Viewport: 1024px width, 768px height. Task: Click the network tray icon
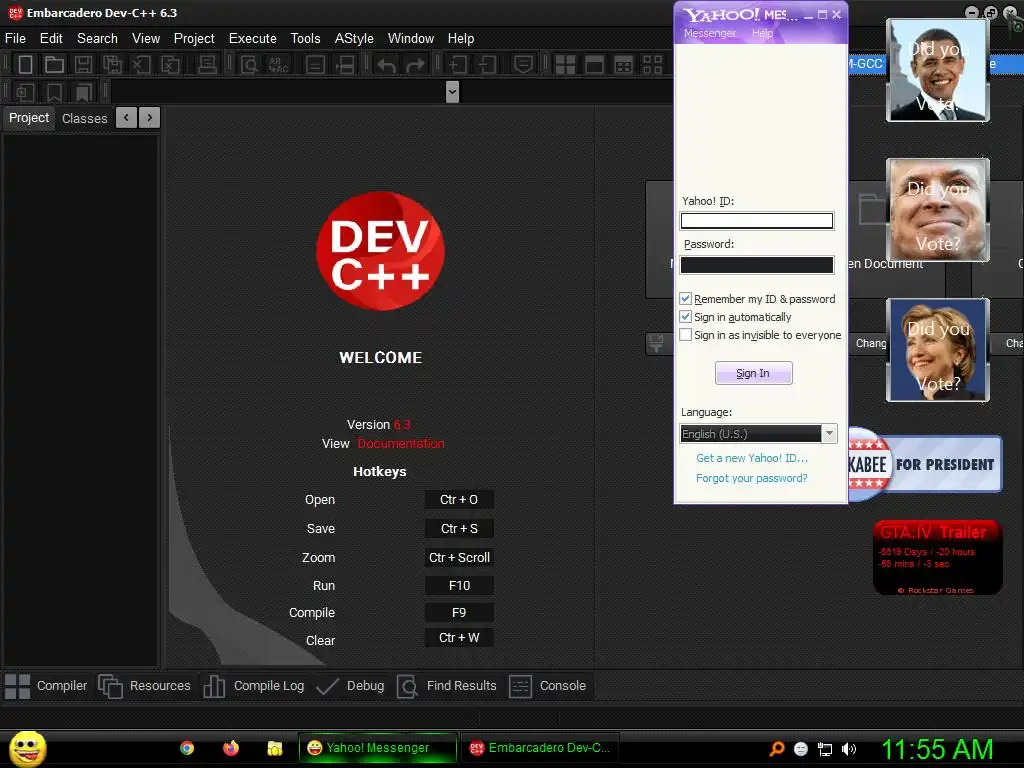pos(825,749)
